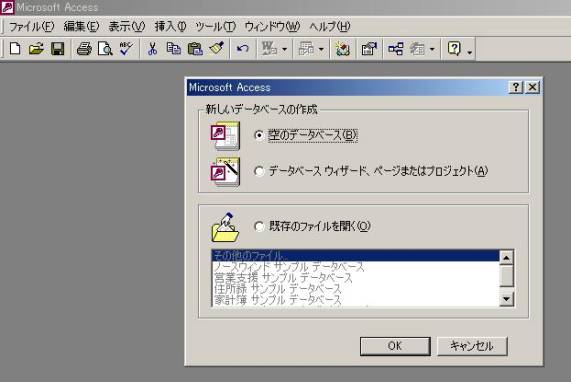The width and height of the screenshot is (571, 382).
Task: Click the Spelling check ABC icon
Action: tap(126, 48)
